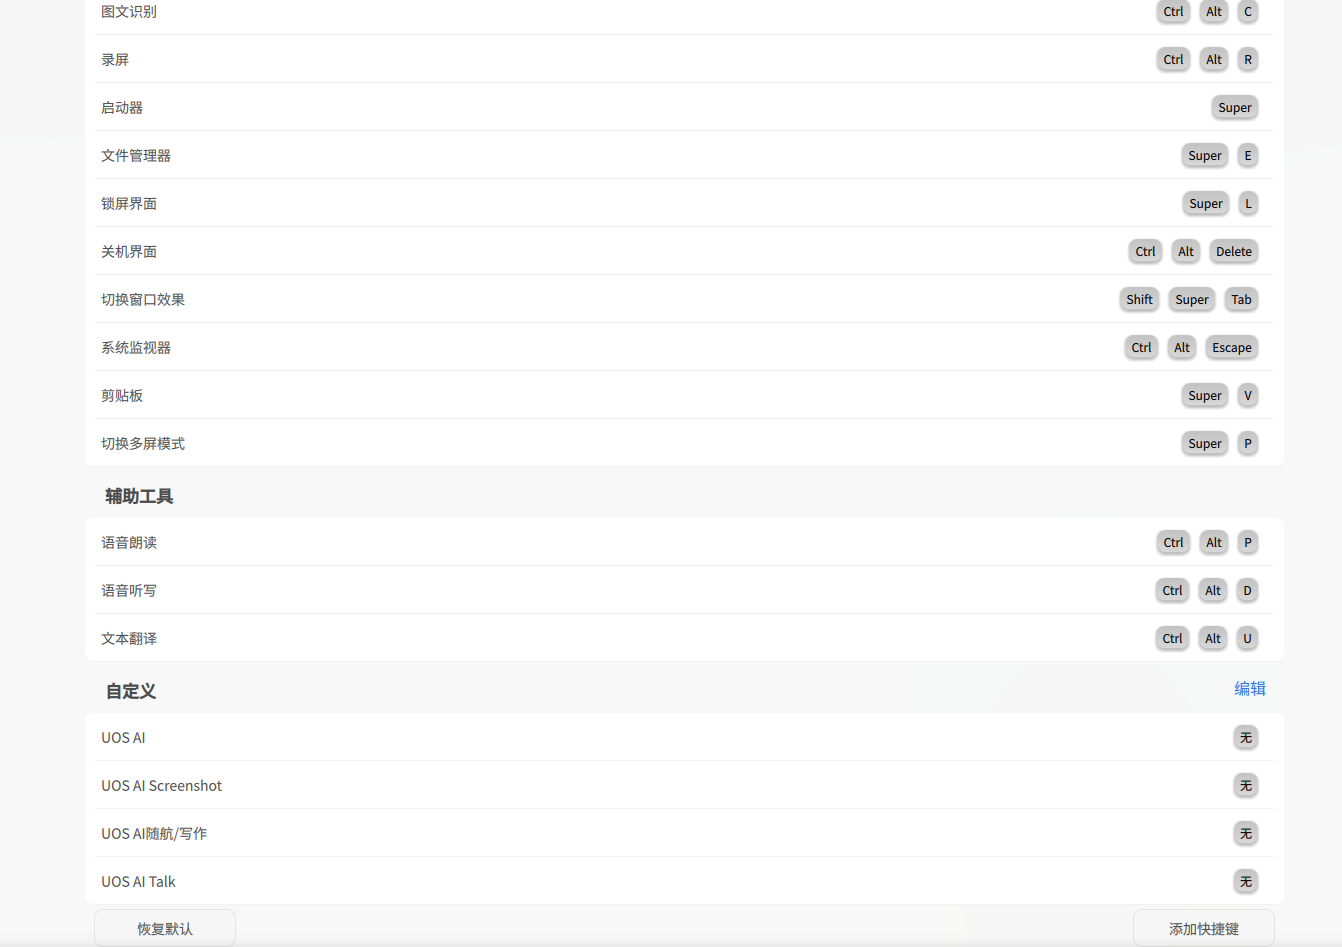Screen dimensions: 1342x947
Task: Click the Tab key for 切换窗口效果
Action: (x=1241, y=299)
